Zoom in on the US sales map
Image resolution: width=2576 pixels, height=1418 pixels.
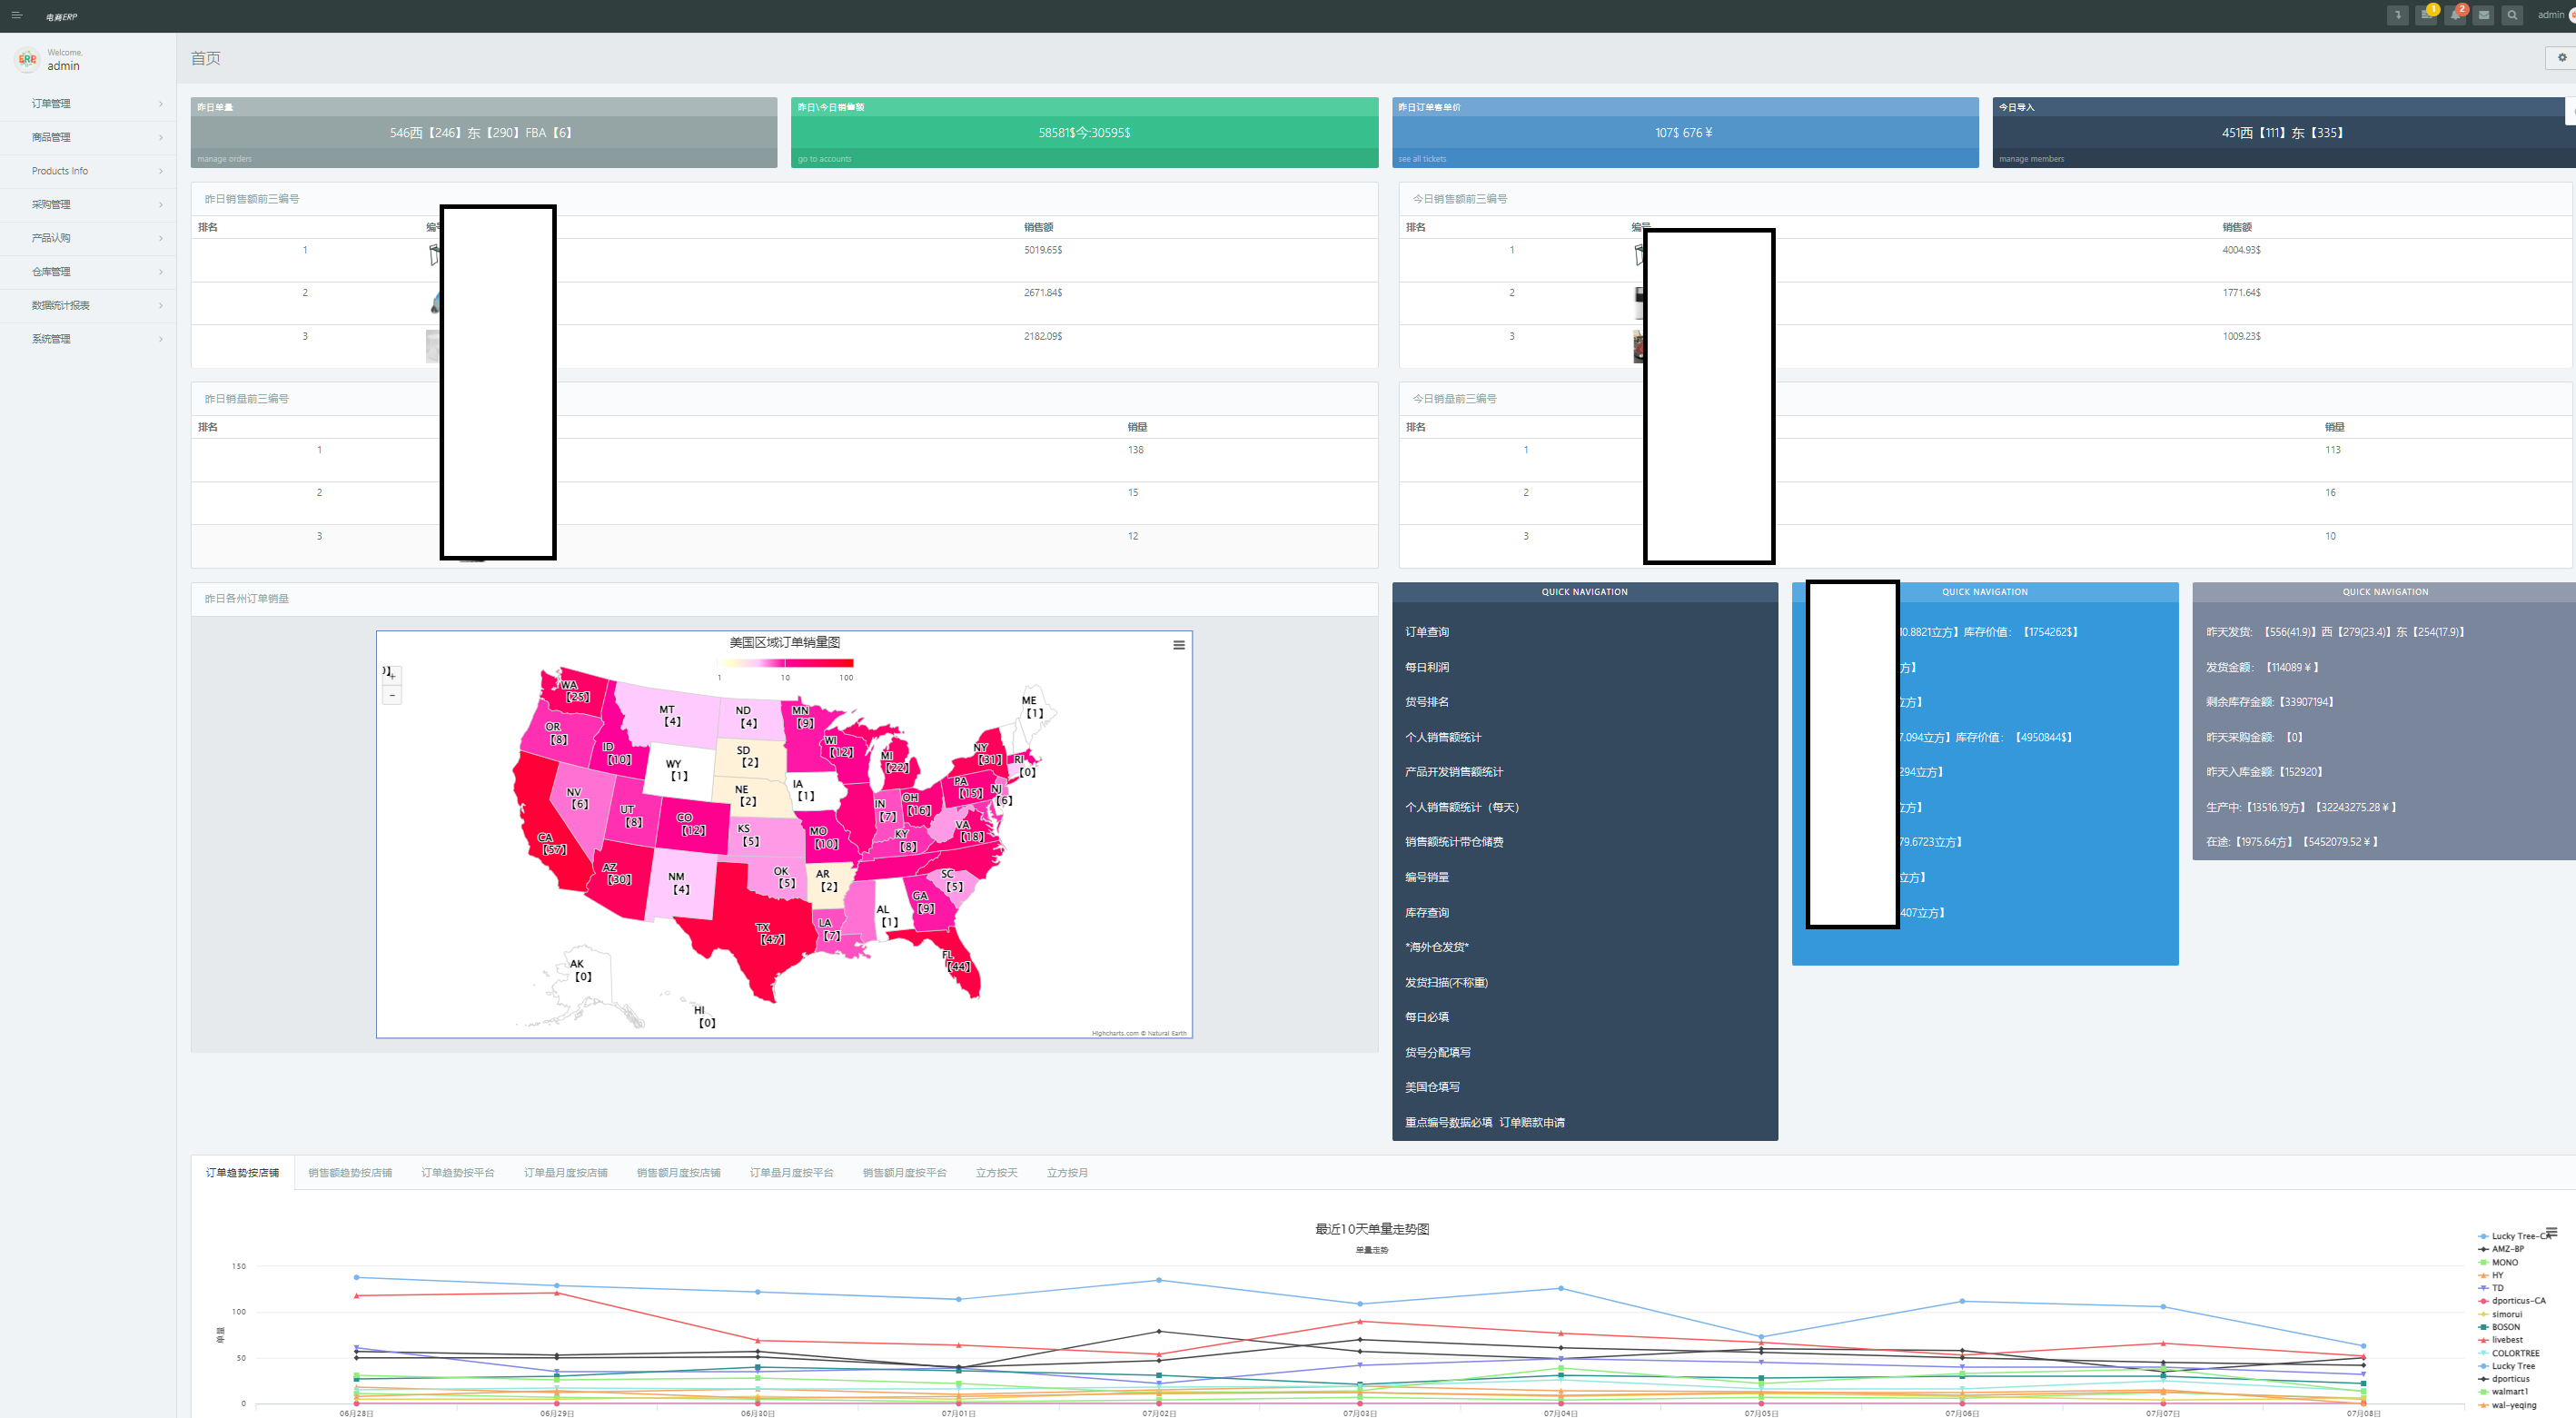tap(392, 676)
